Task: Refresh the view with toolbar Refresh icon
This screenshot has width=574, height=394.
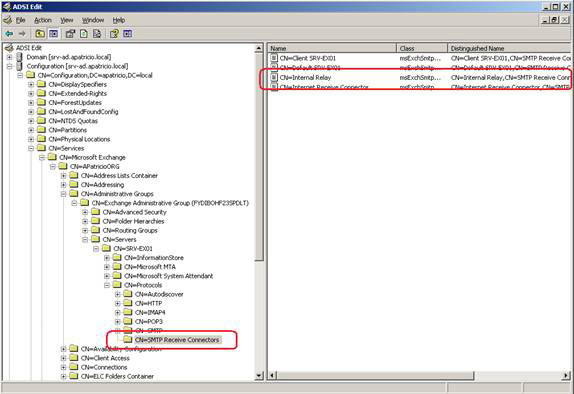Action: coord(84,34)
